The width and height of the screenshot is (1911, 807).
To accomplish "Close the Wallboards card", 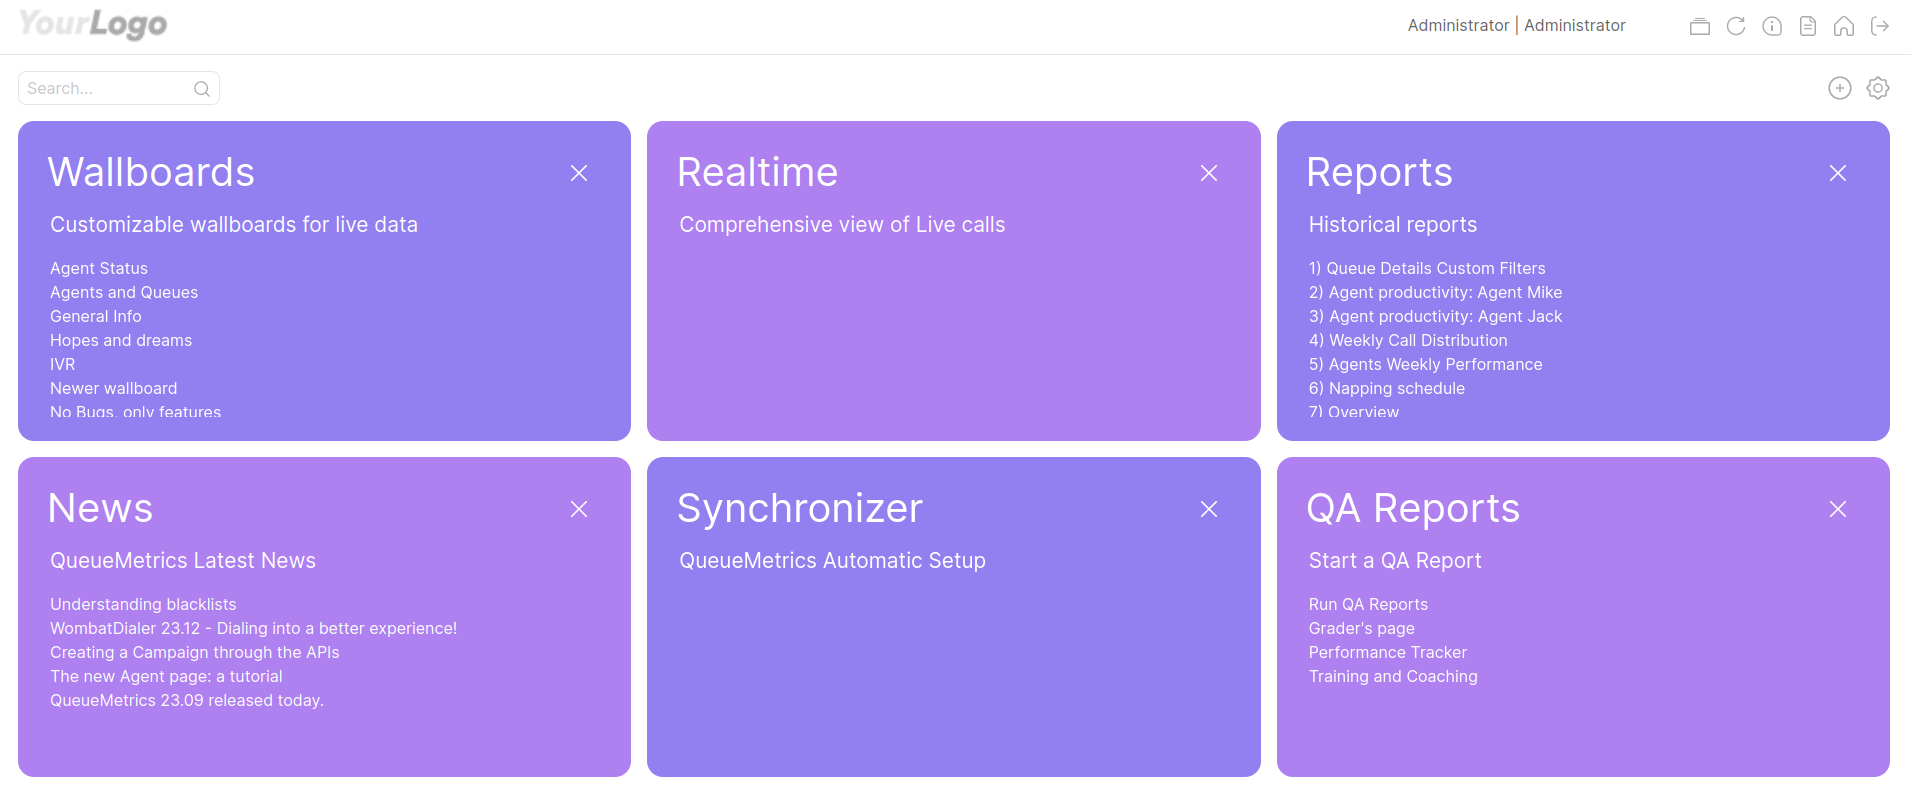I will 578,173.
